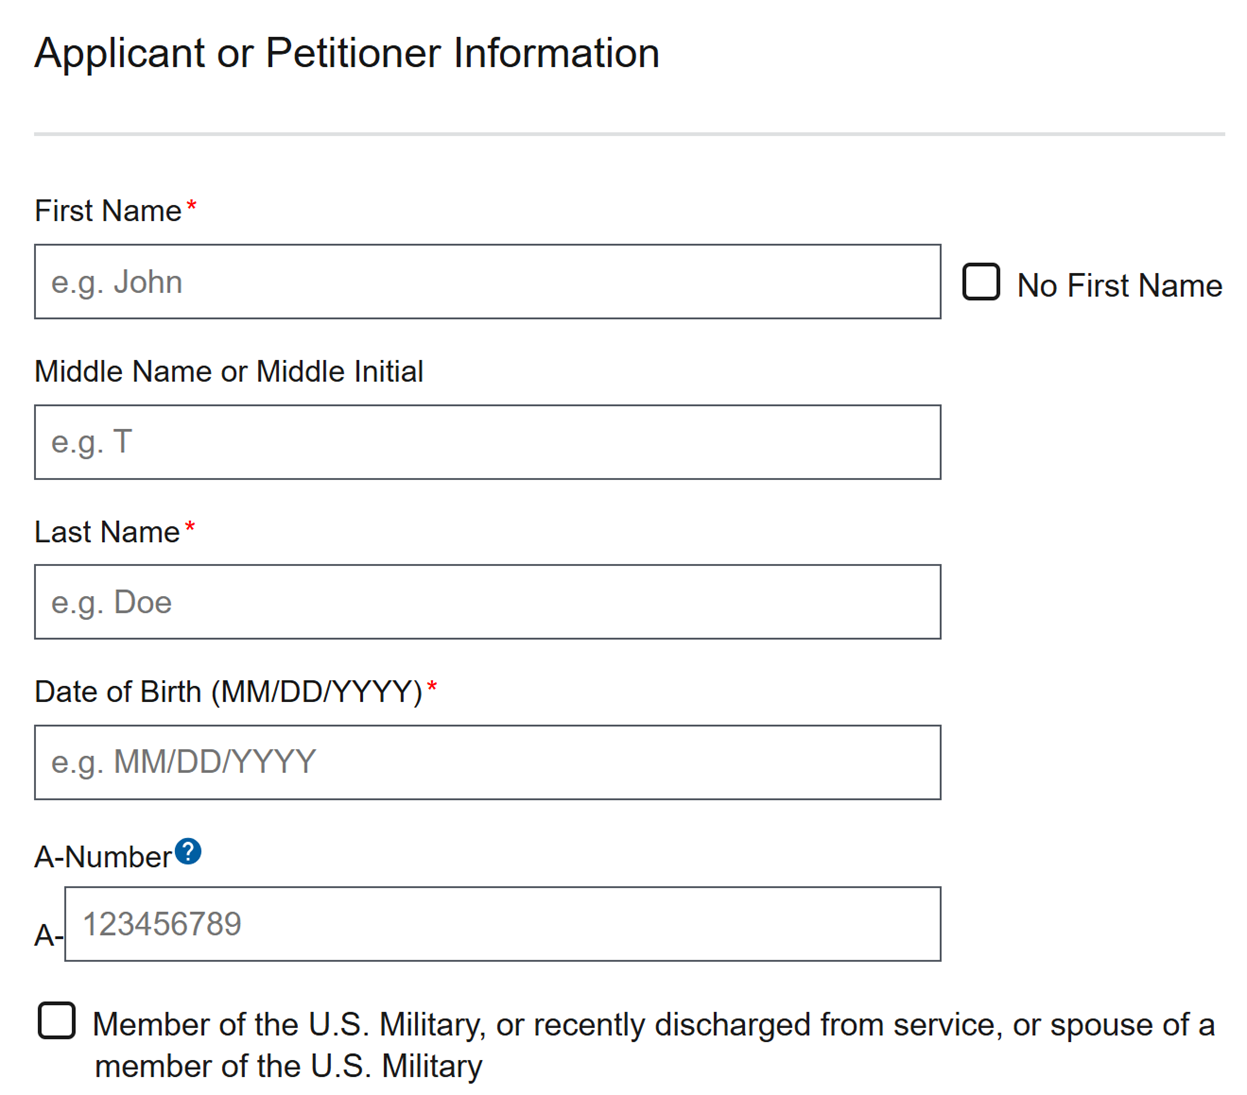Select the Last Name input field
The width and height of the screenshot is (1247, 1095).
coord(487,602)
